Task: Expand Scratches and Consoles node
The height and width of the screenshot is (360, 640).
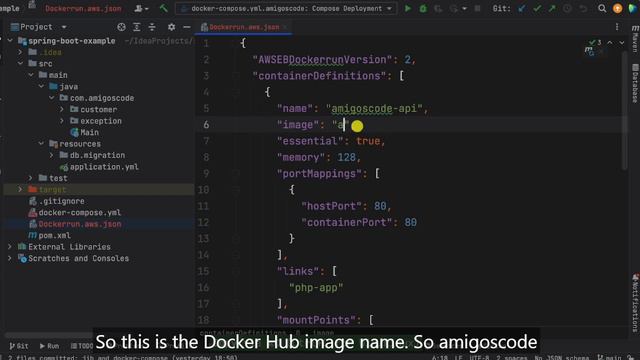Action: 10,258
